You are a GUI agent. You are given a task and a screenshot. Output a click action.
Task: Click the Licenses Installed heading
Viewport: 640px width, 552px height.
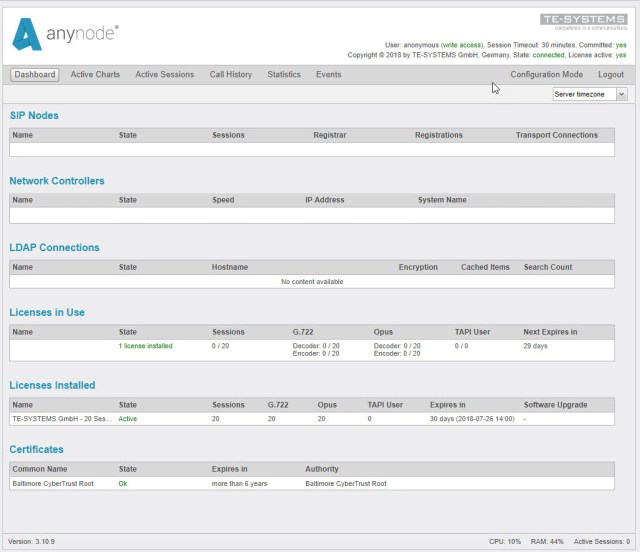tap(52, 385)
